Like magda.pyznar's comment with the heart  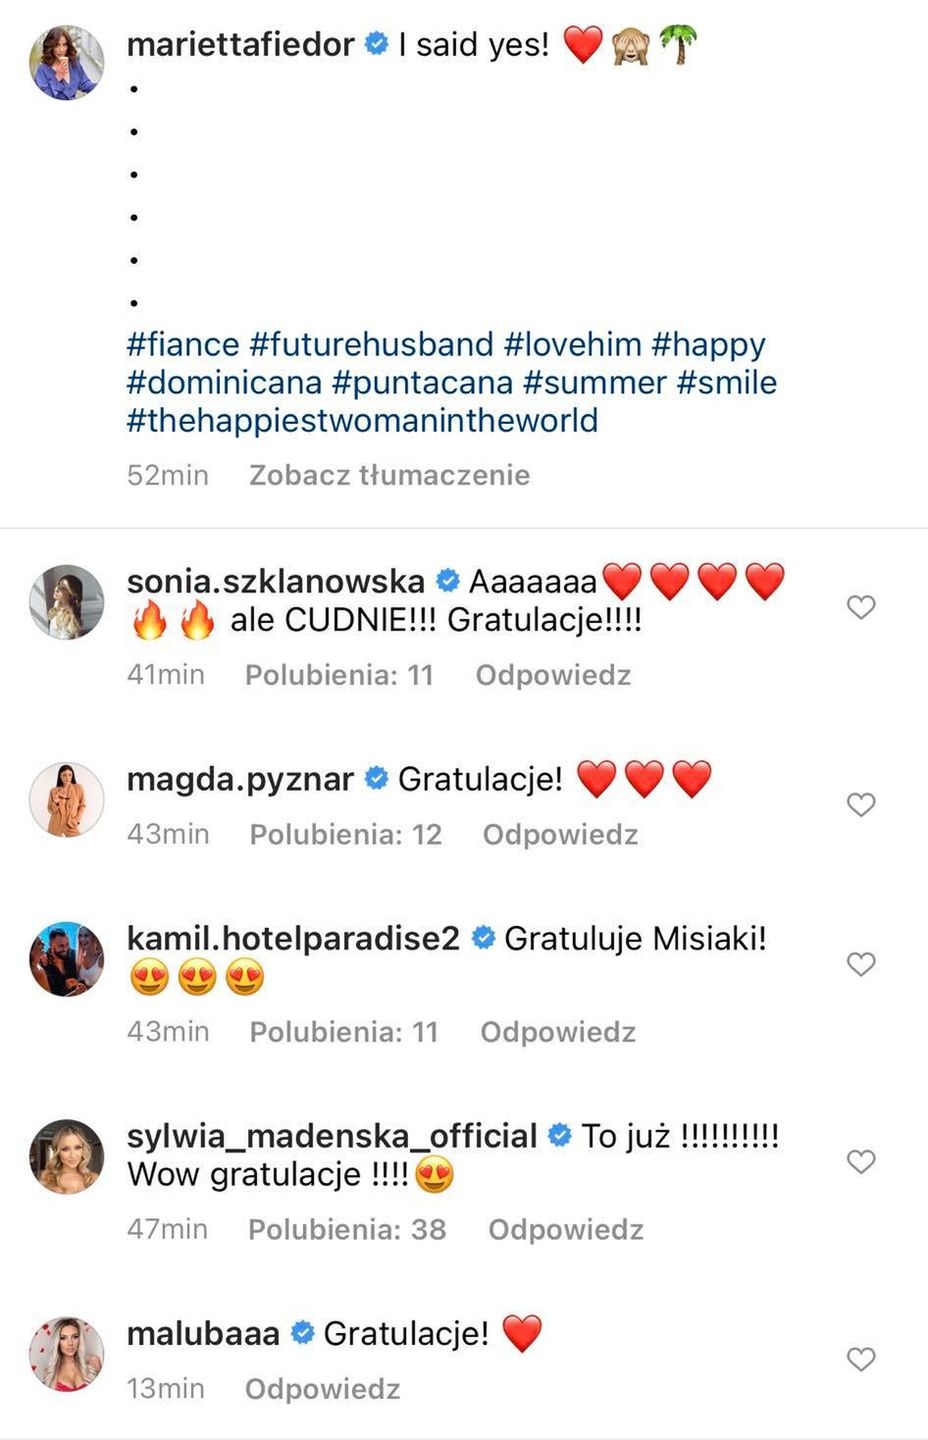coord(861,805)
